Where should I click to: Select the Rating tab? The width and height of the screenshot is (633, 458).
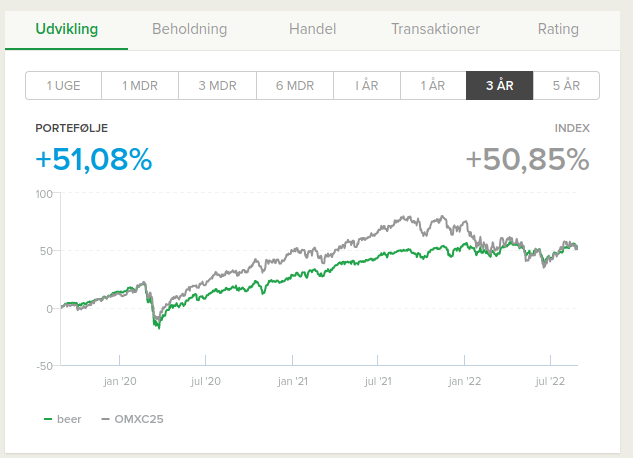[x=558, y=29]
